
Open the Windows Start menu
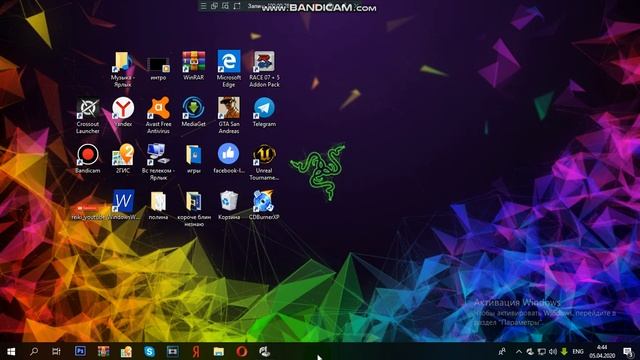(11, 351)
